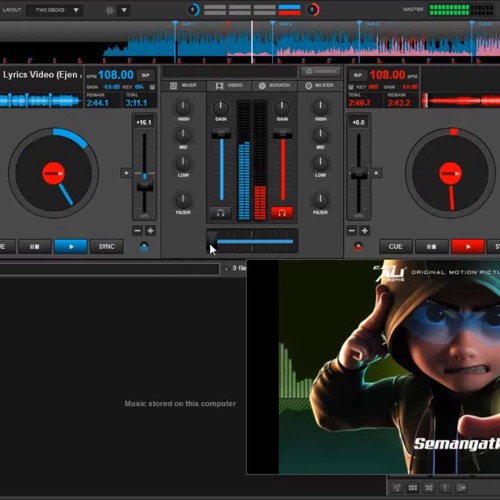The width and height of the screenshot is (500, 500).
Task: Click the left deck pitch bend minus button
Action: [137, 231]
